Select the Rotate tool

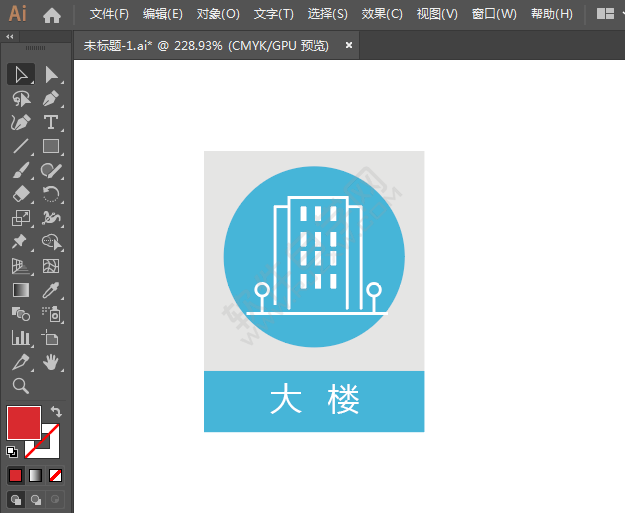tap(51, 194)
